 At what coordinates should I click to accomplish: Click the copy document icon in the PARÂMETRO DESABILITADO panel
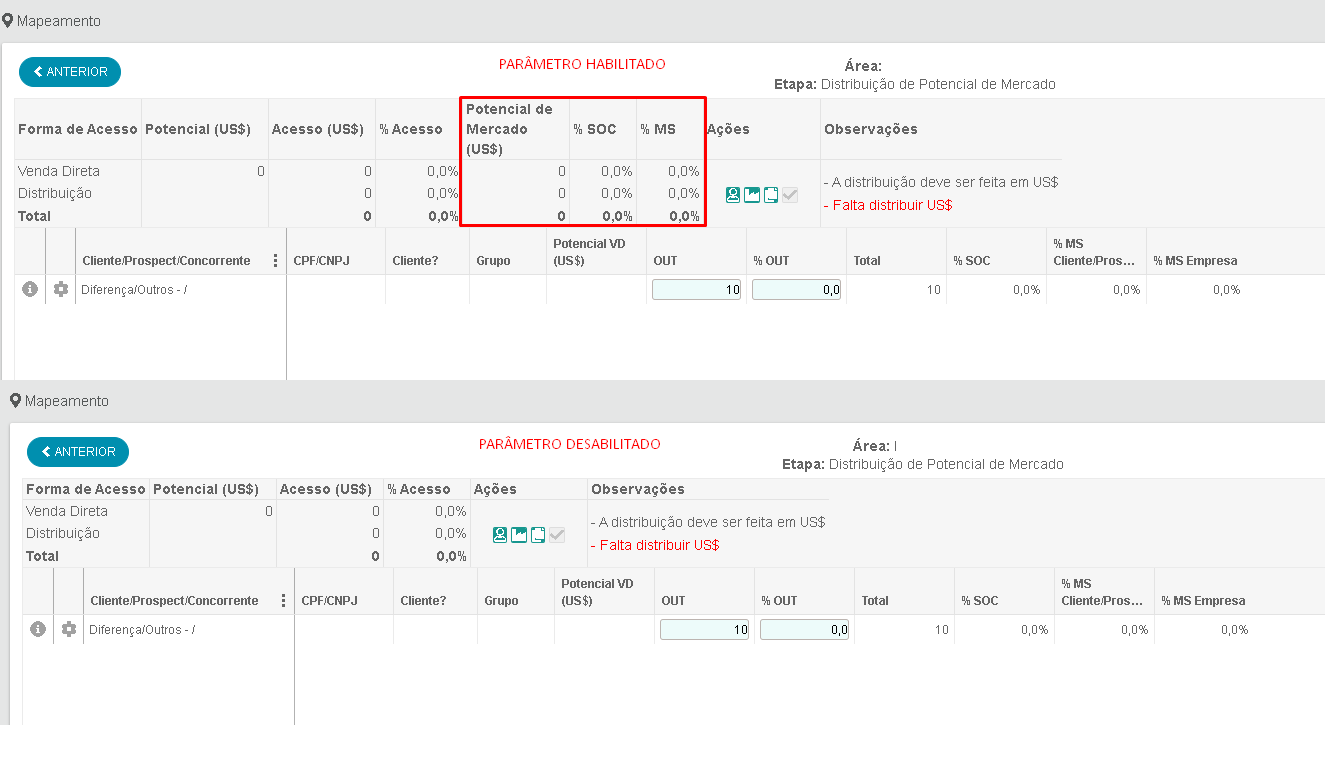click(x=538, y=535)
